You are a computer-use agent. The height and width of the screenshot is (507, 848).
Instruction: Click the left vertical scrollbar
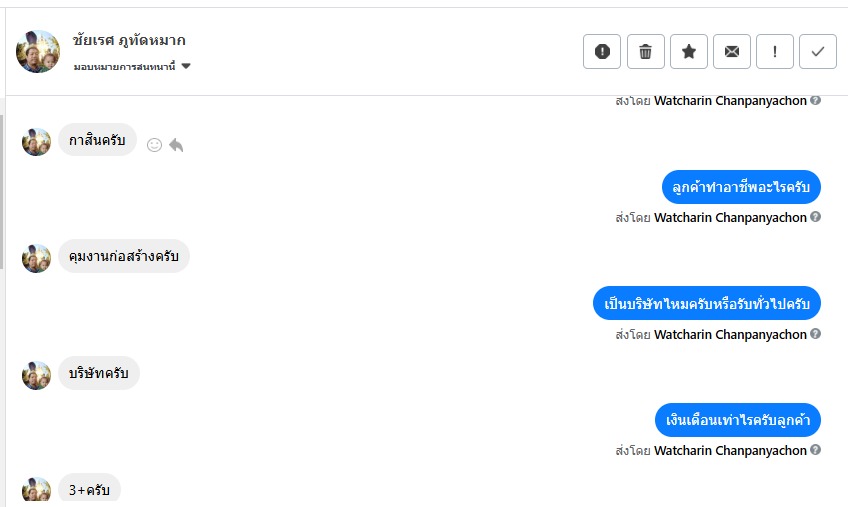click(3, 190)
